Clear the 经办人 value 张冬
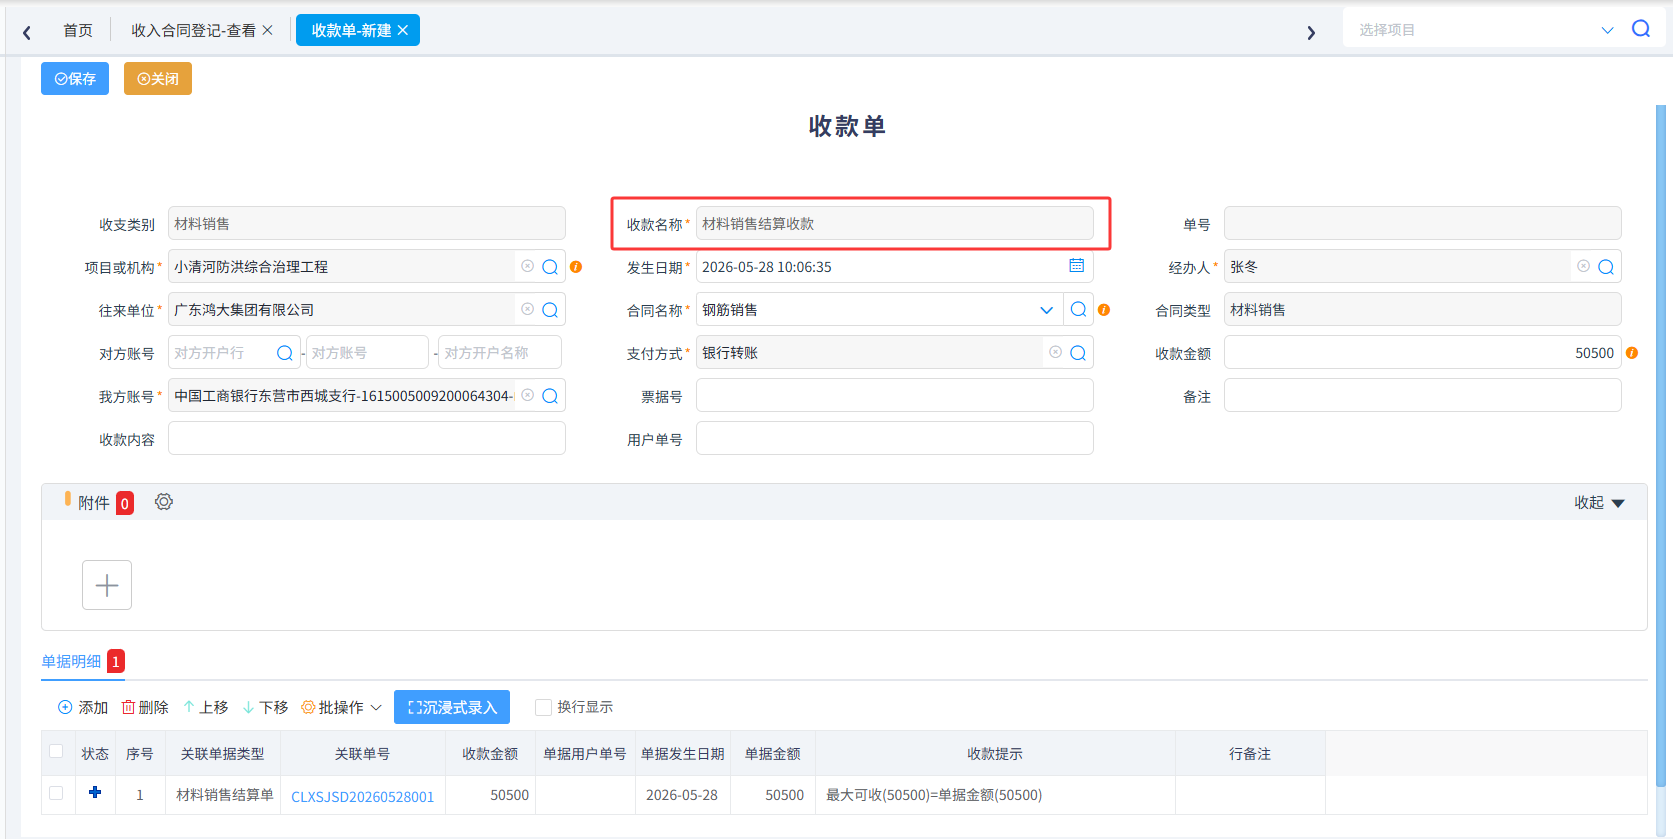Screen dimensions: 1673x839 (1583, 266)
